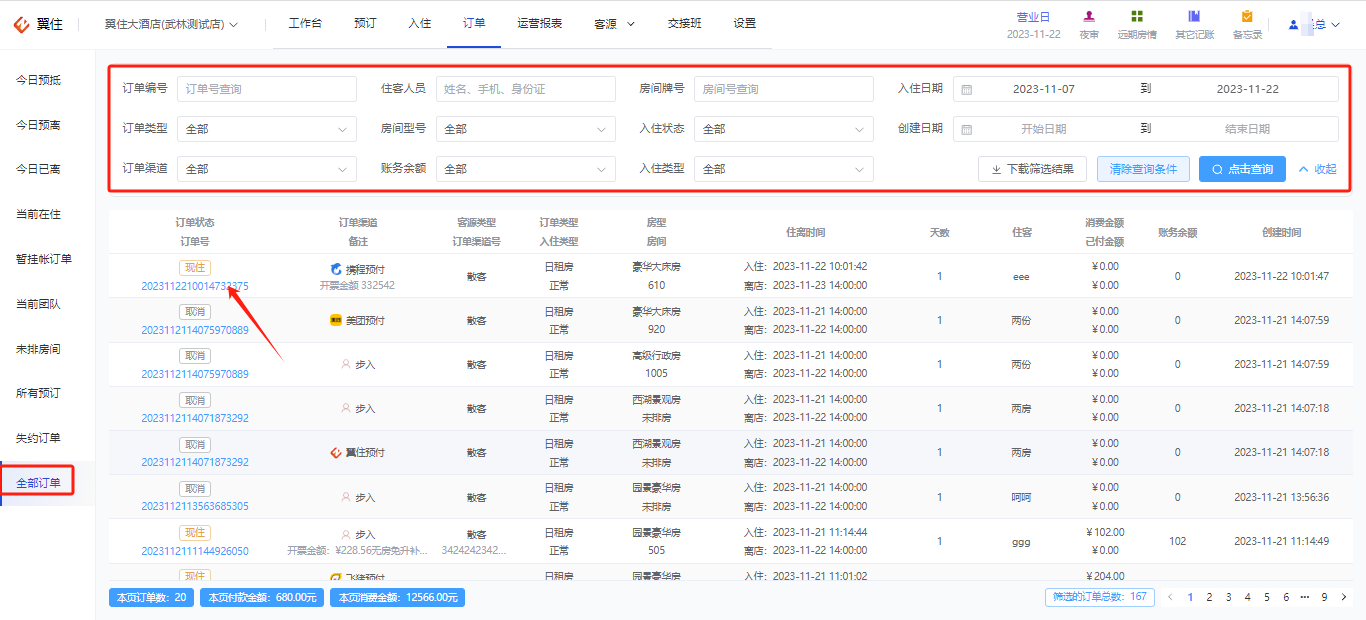Click the 翼住 logo icon

pyautogui.click(x=23, y=24)
